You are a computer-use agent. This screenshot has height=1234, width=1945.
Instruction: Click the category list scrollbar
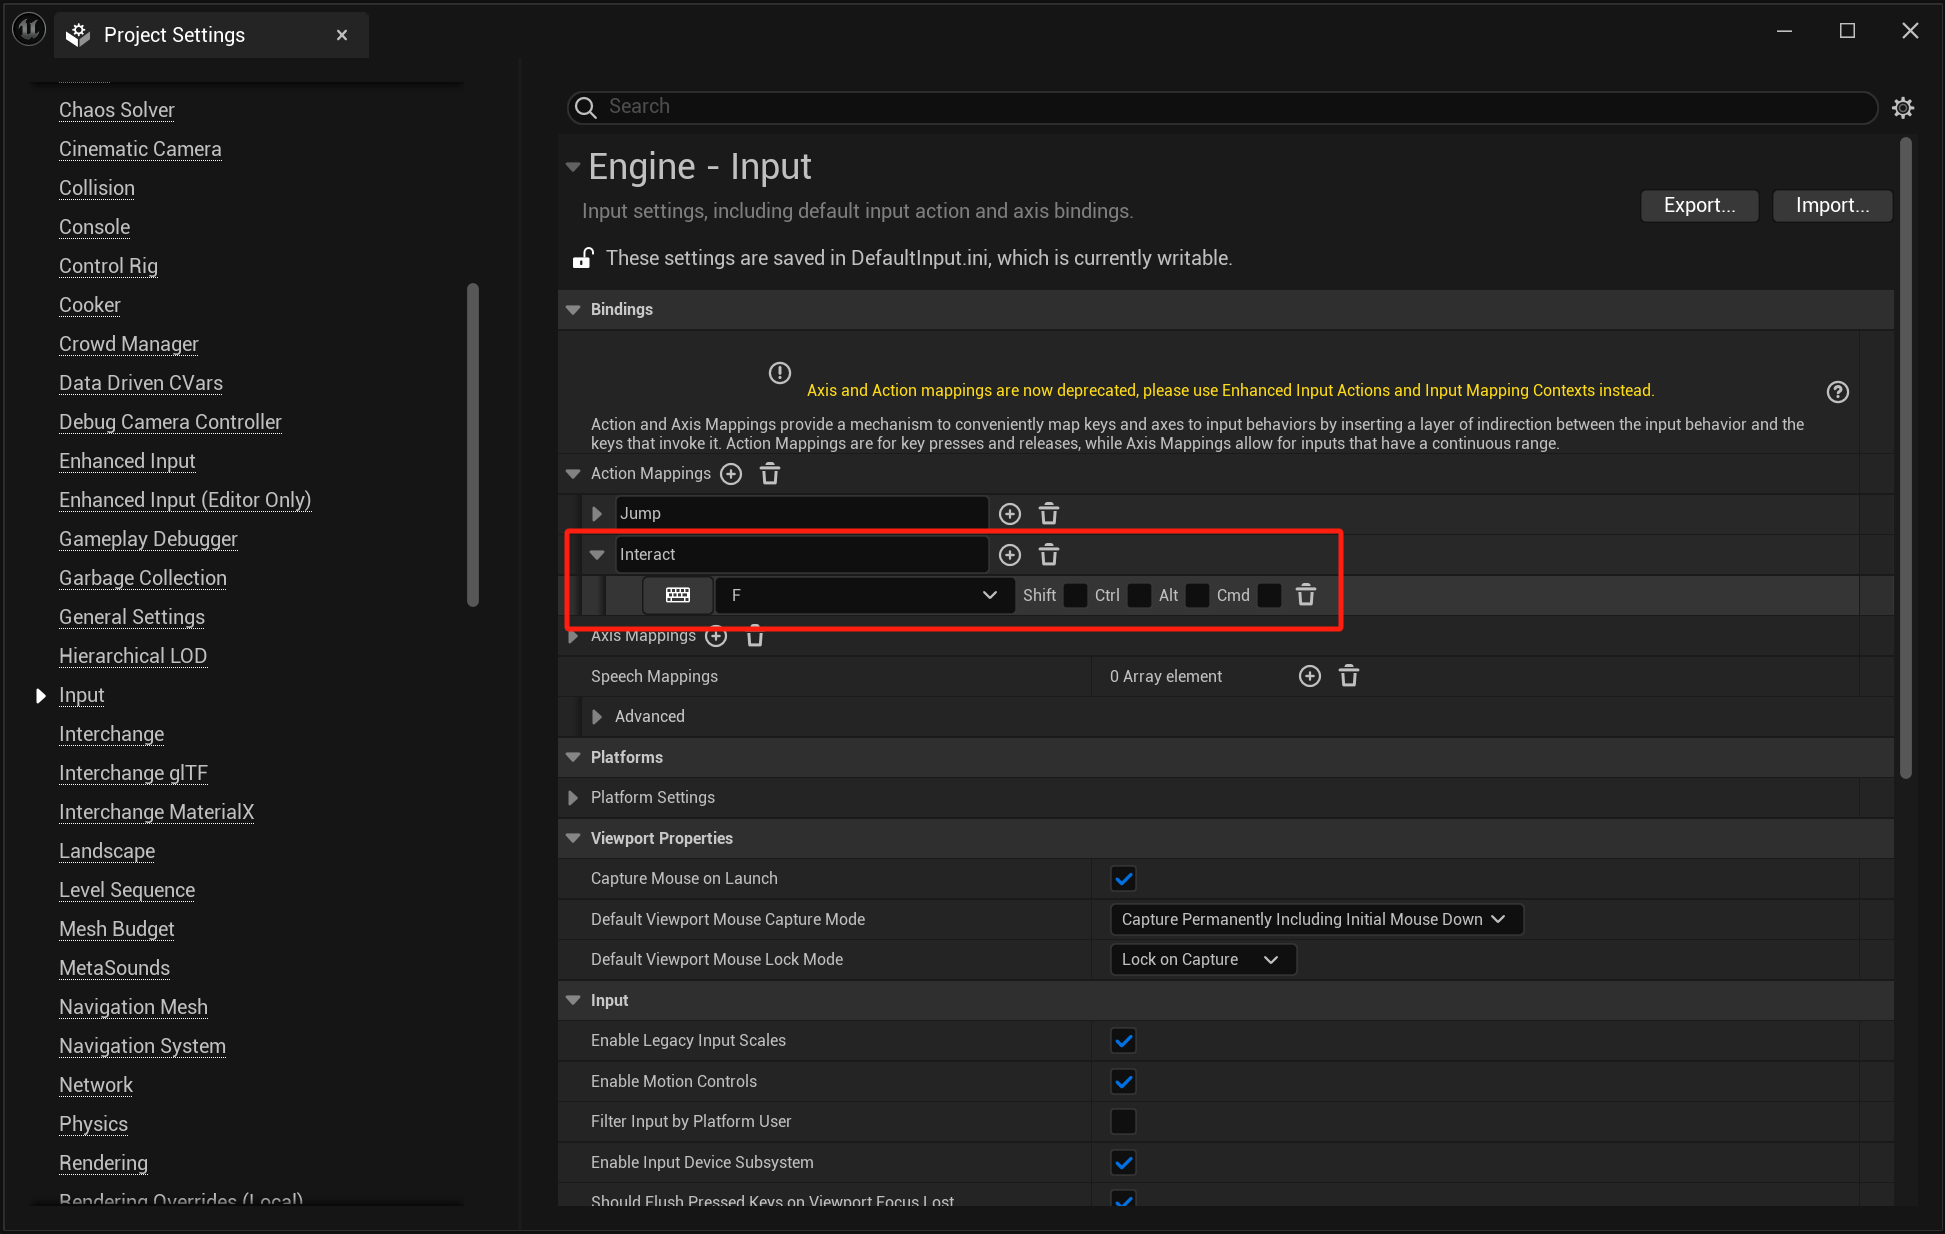473,445
